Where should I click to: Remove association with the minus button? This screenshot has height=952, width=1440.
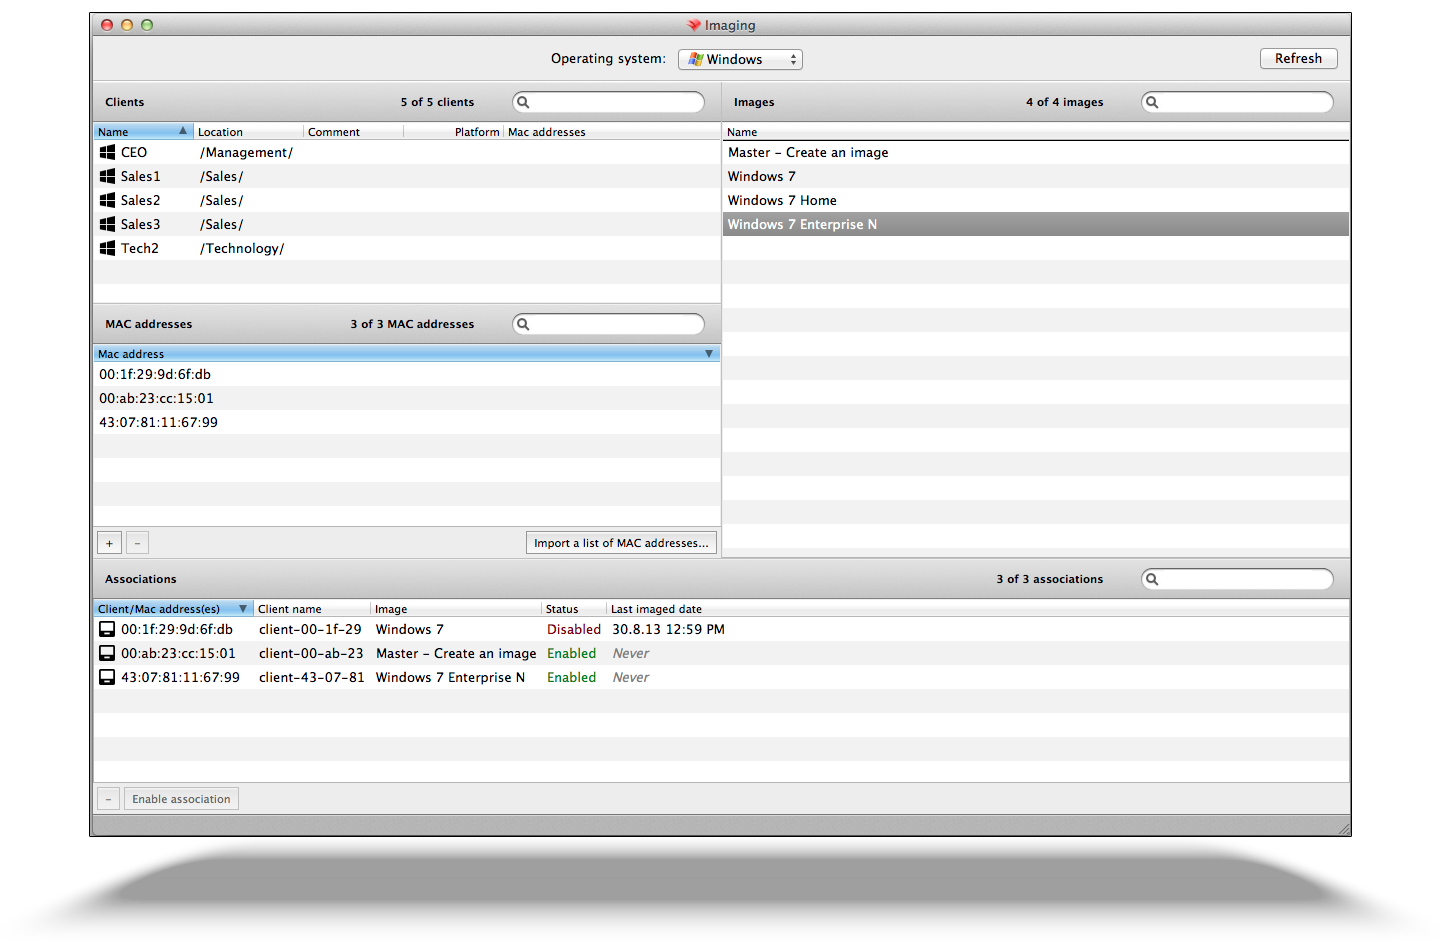pyautogui.click(x=108, y=799)
